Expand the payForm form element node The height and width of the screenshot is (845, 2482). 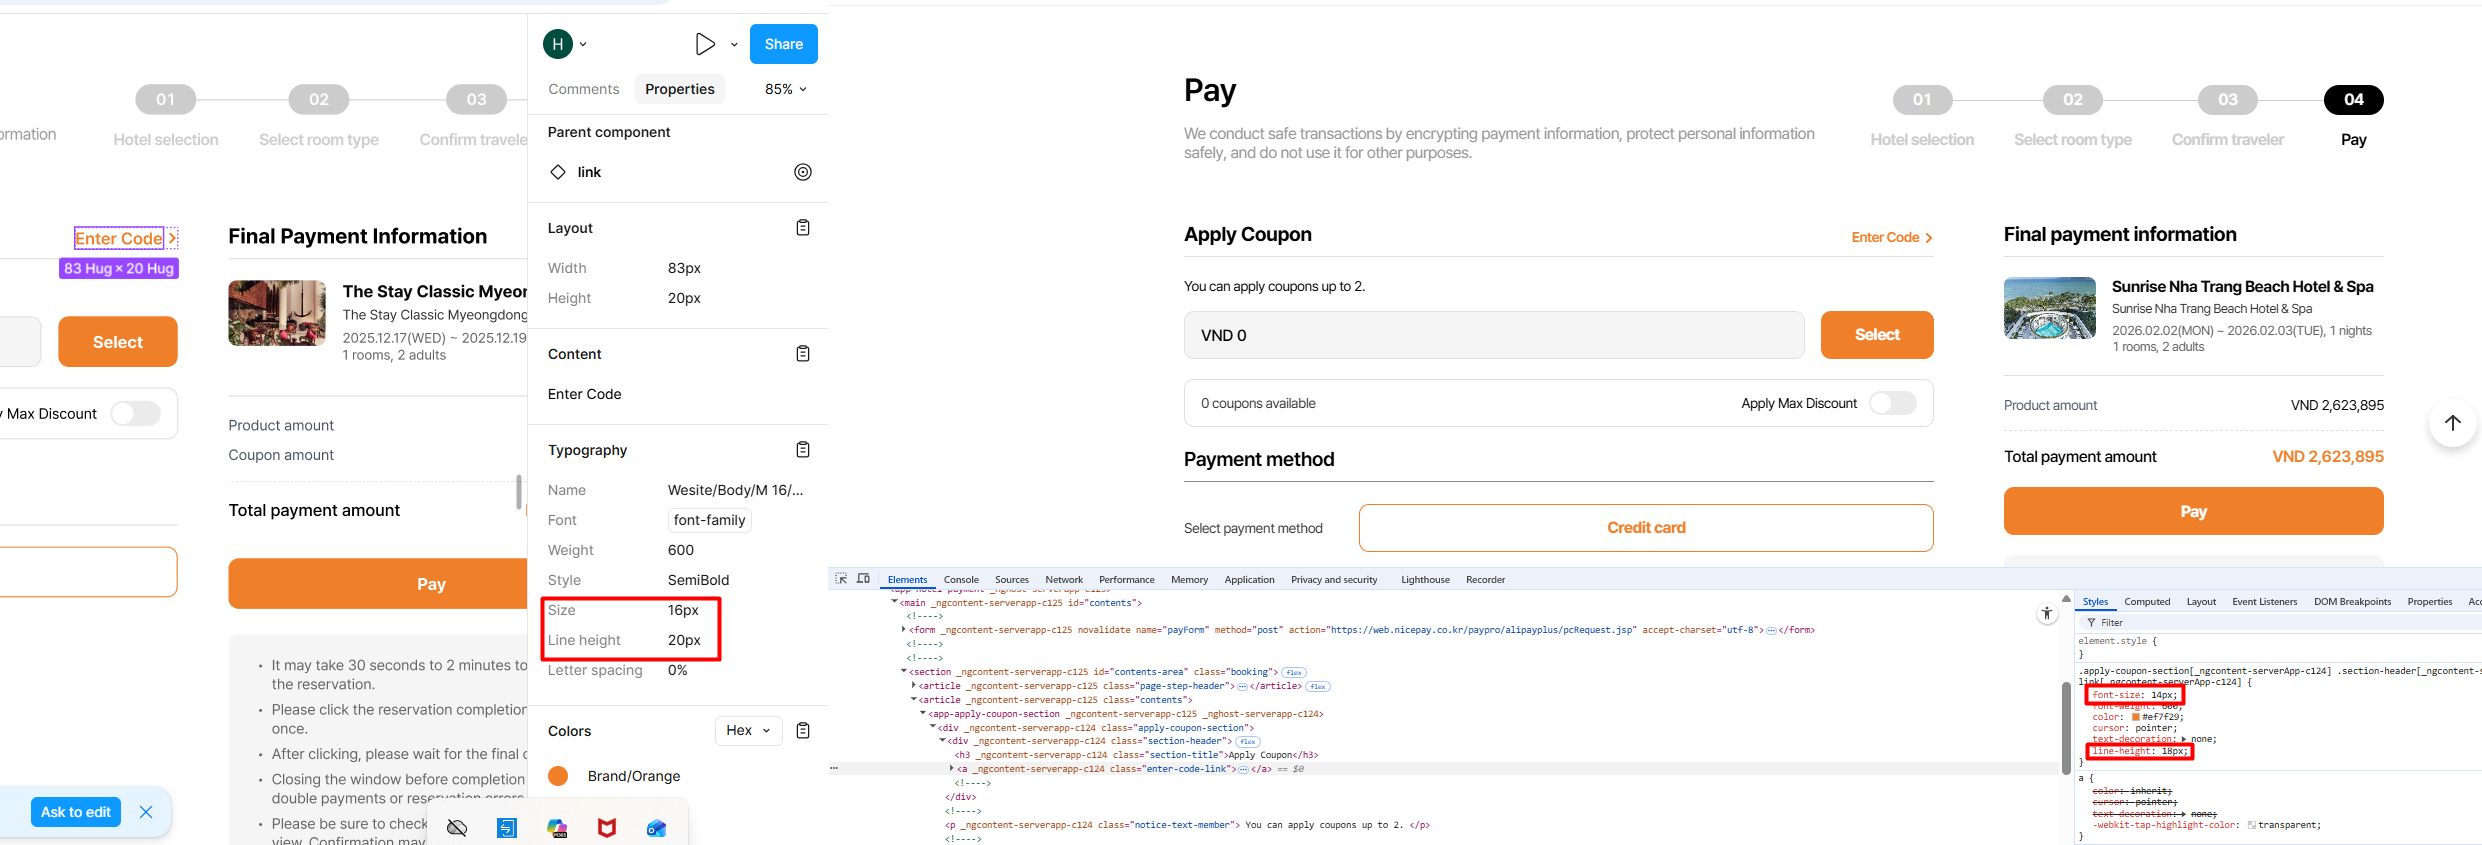tap(904, 630)
